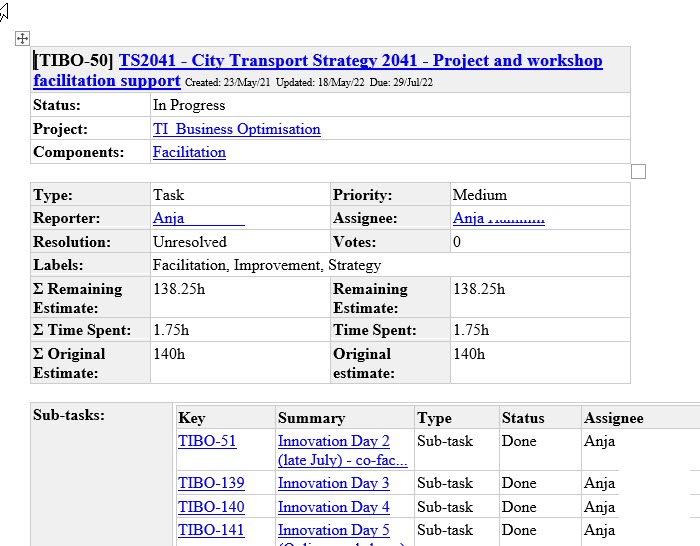This screenshot has height=546, width=700.
Task: Click 'Done' status in TIBO-51 row
Action: [x=519, y=441]
